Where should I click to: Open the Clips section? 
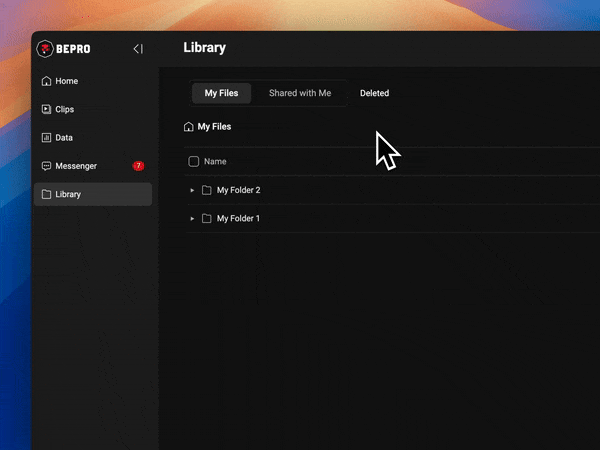[x=64, y=109]
